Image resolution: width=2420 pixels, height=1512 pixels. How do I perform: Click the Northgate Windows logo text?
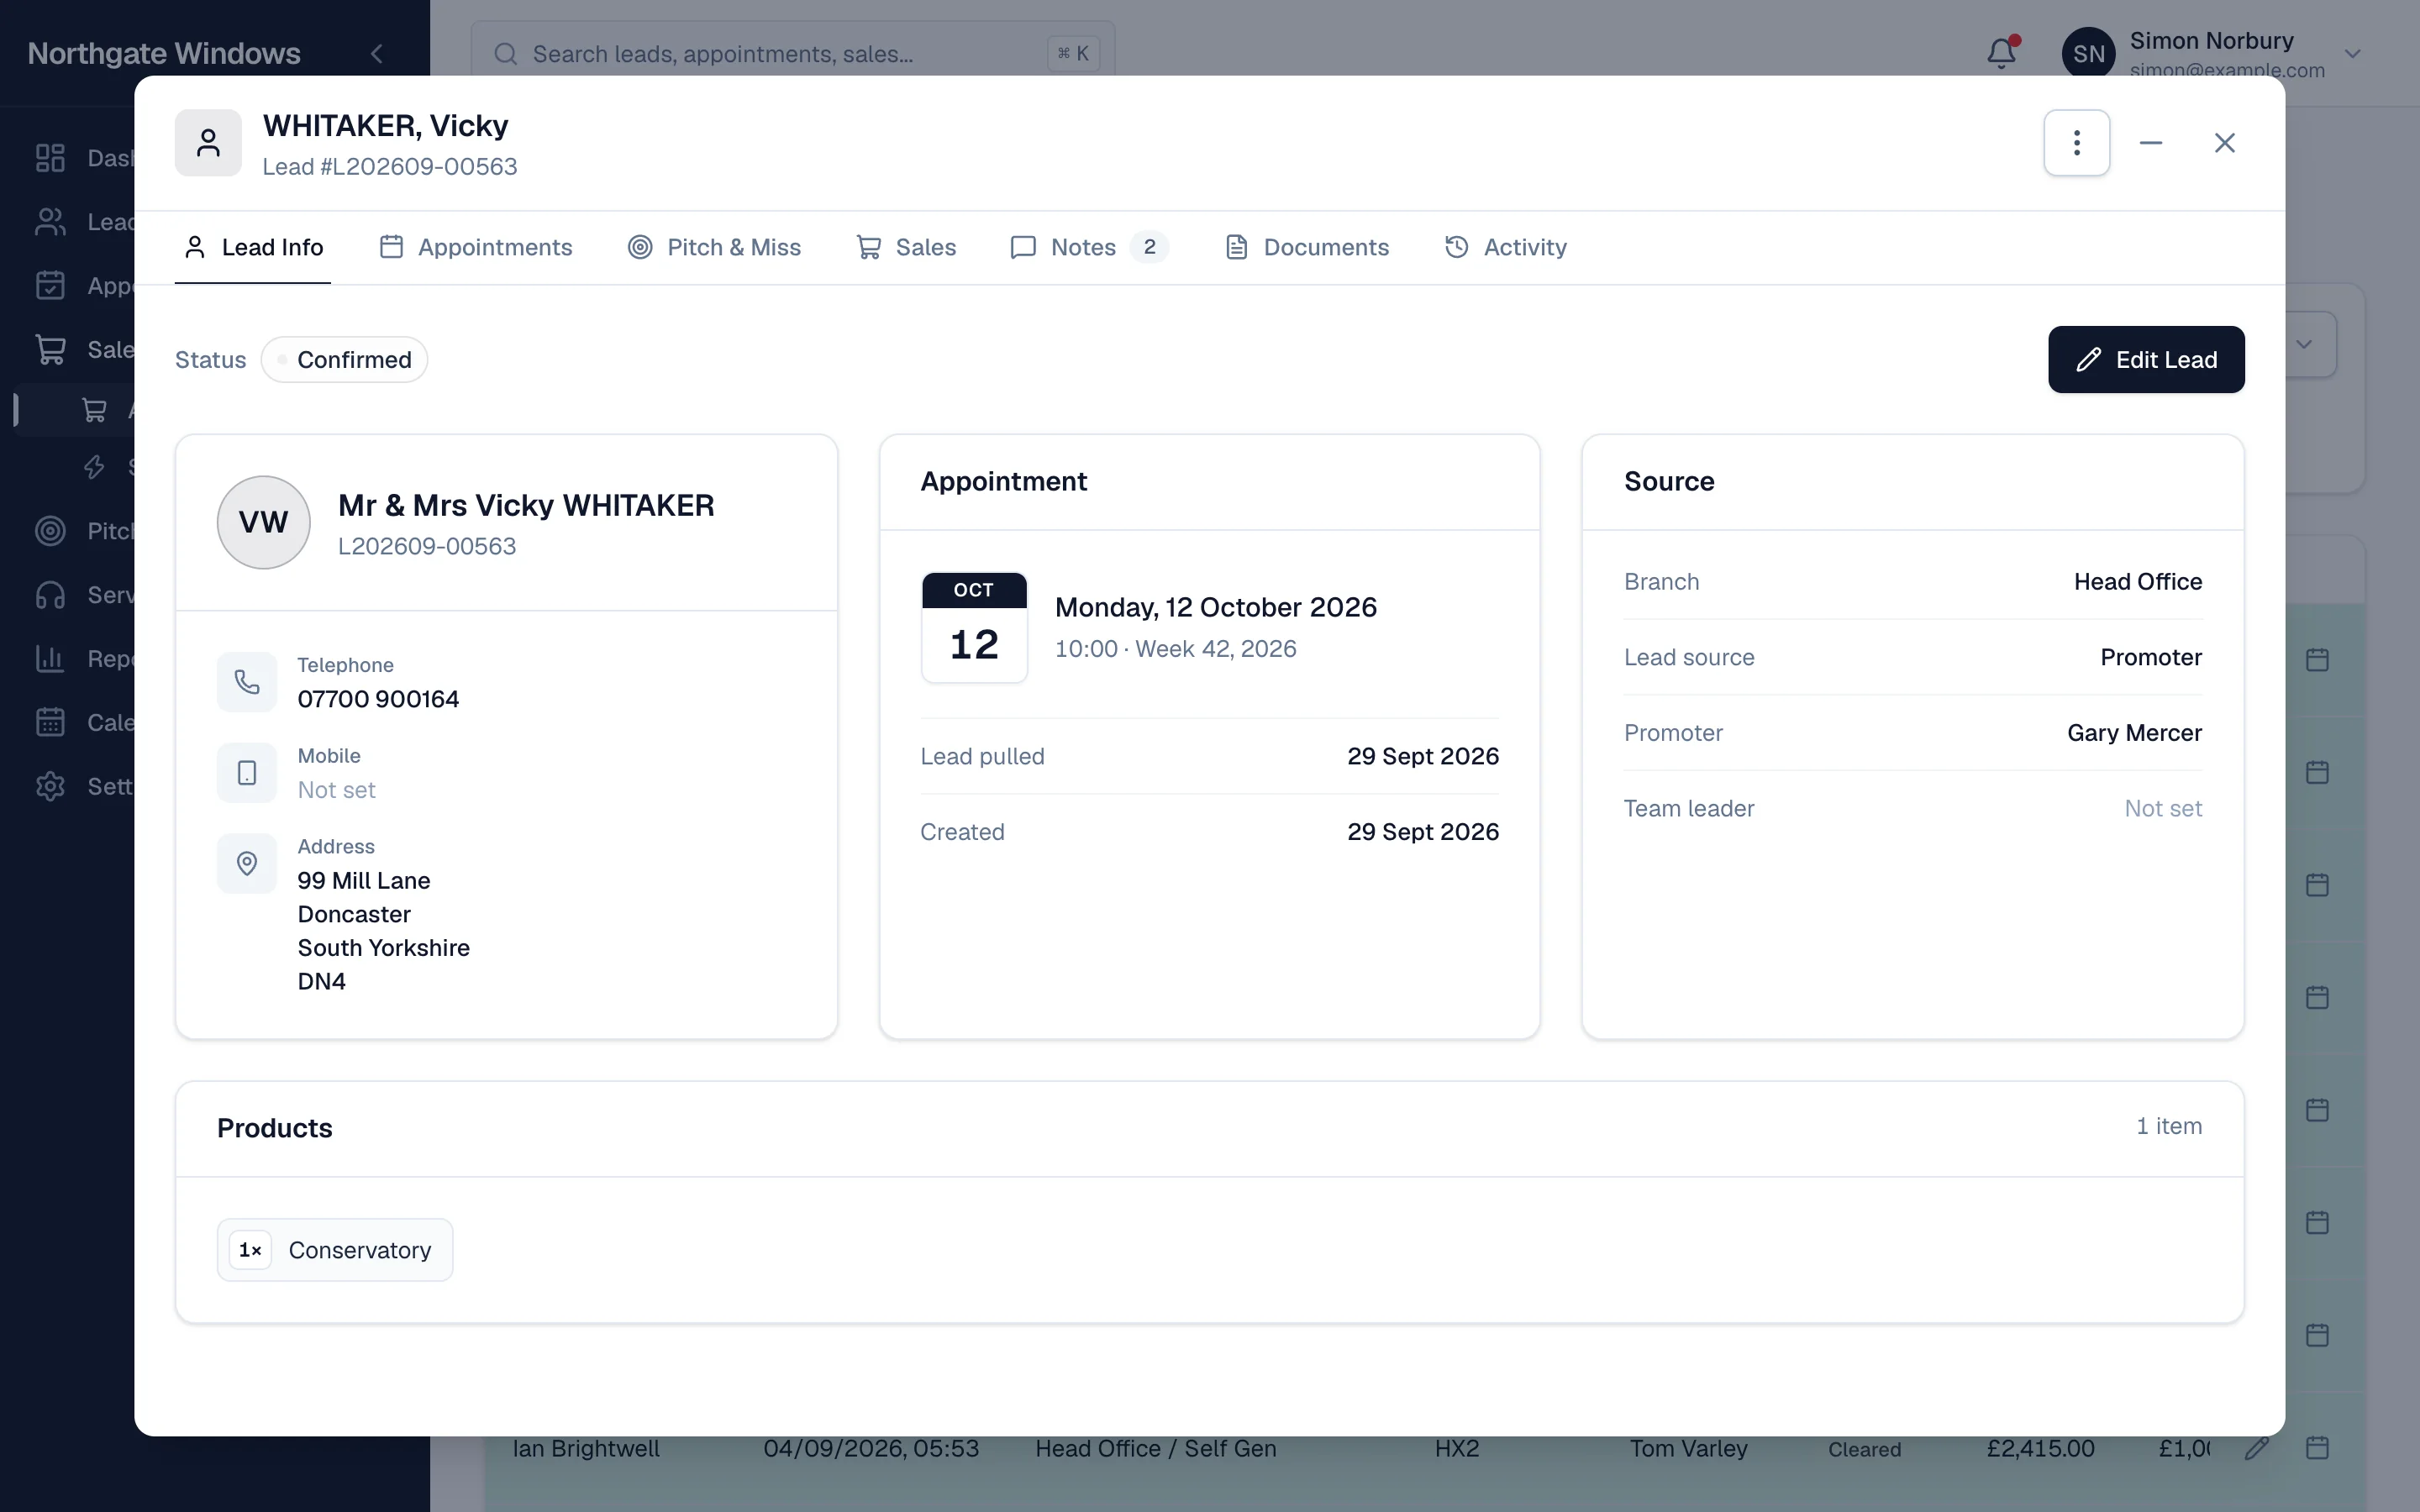coord(164,54)
